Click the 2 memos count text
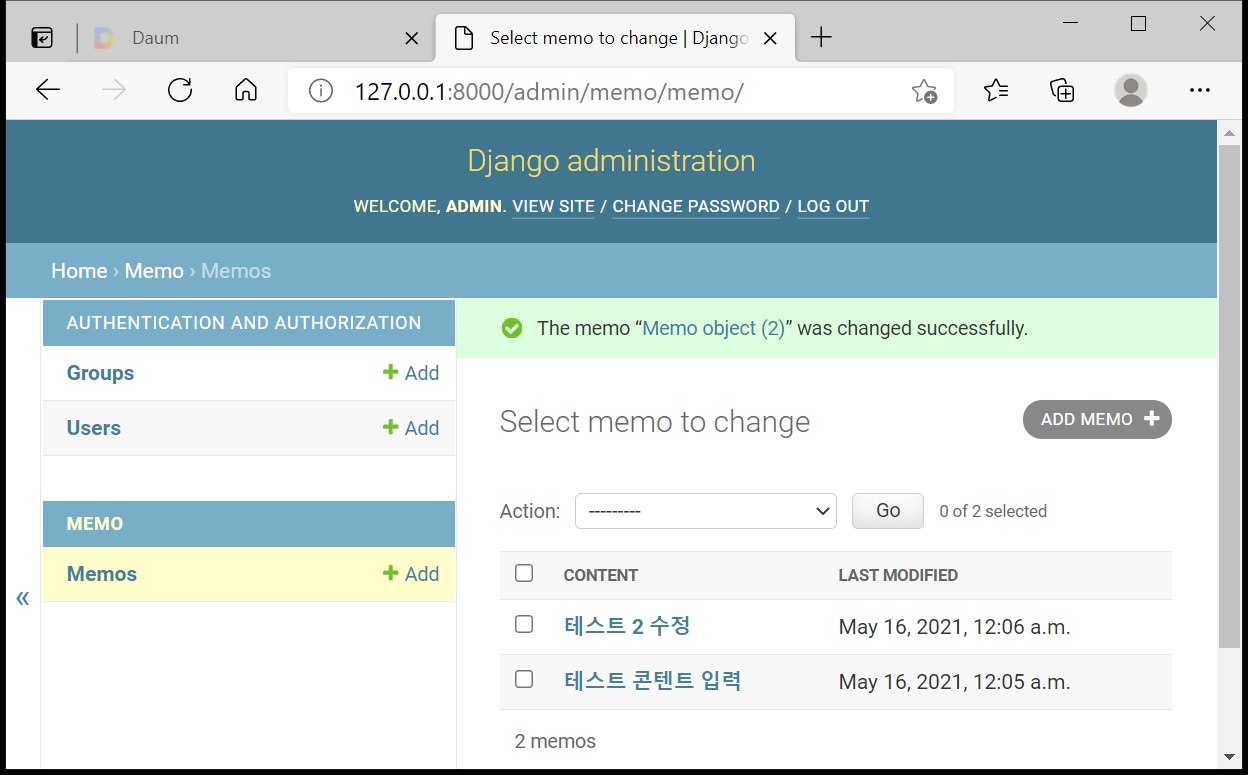1248x775 pixels. pyautogui.click(x=555, y=741)
